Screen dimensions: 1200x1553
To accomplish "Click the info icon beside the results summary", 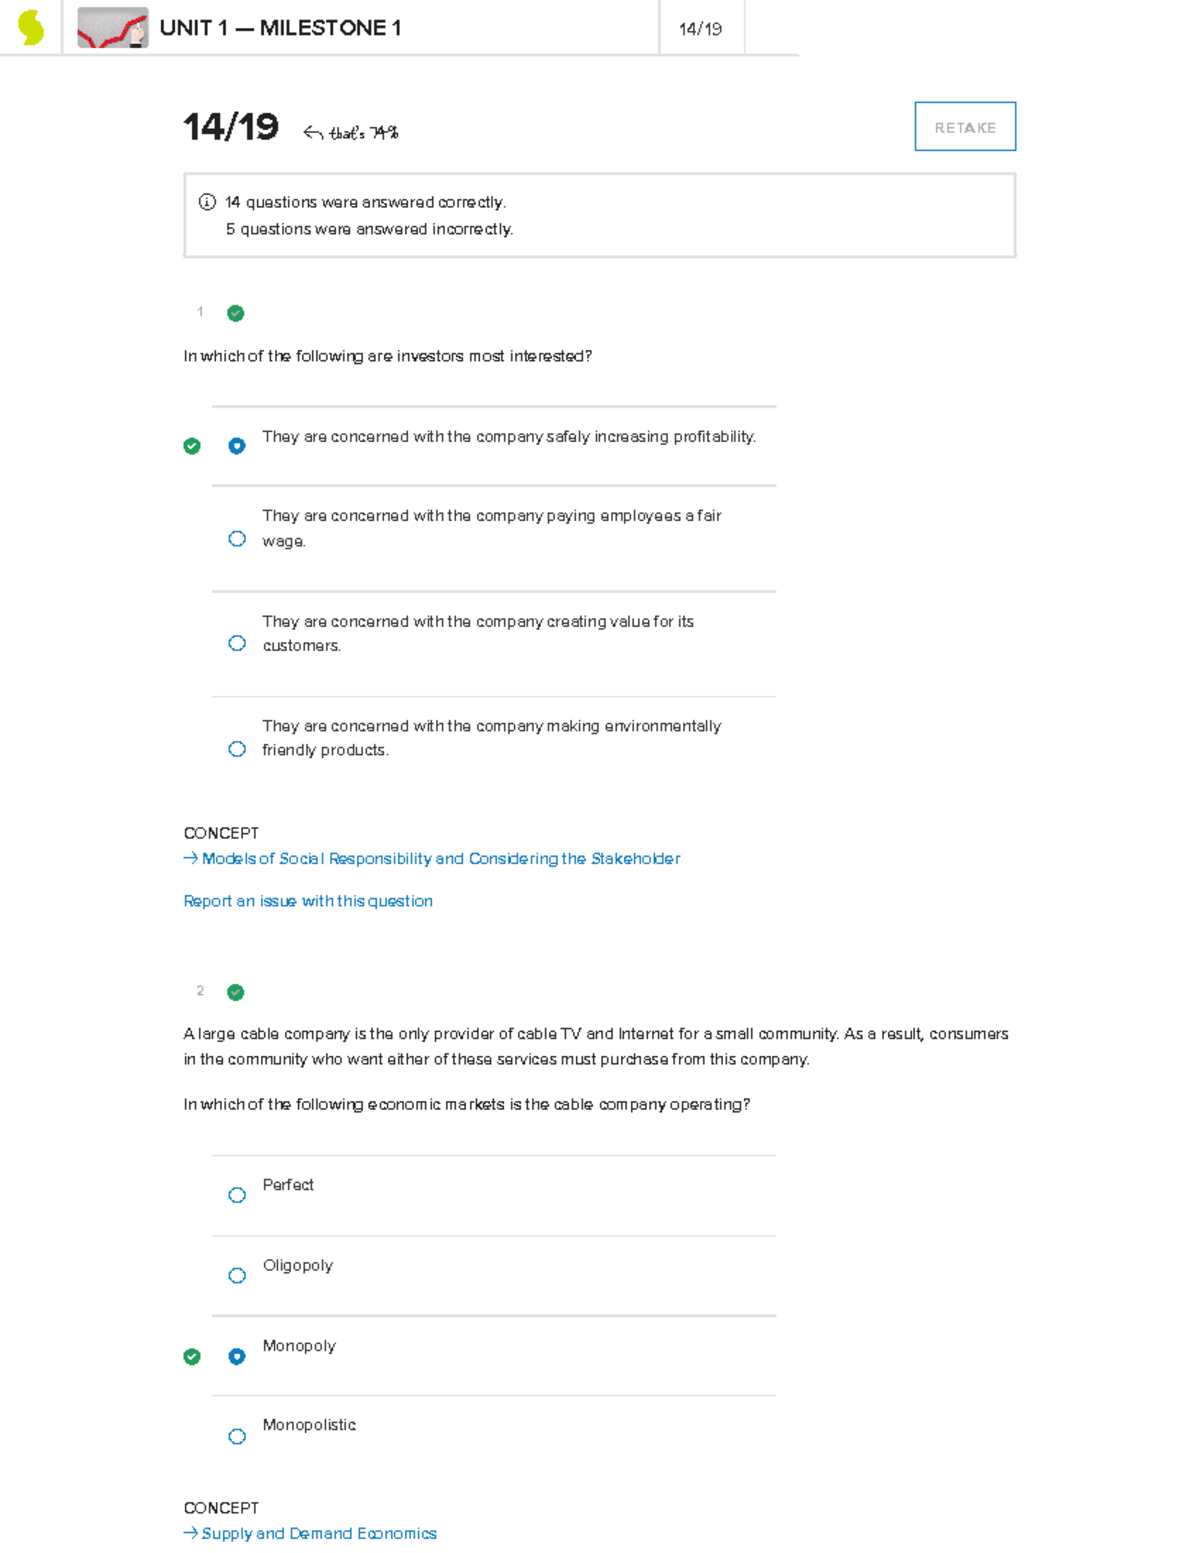I will click(205, 202).
